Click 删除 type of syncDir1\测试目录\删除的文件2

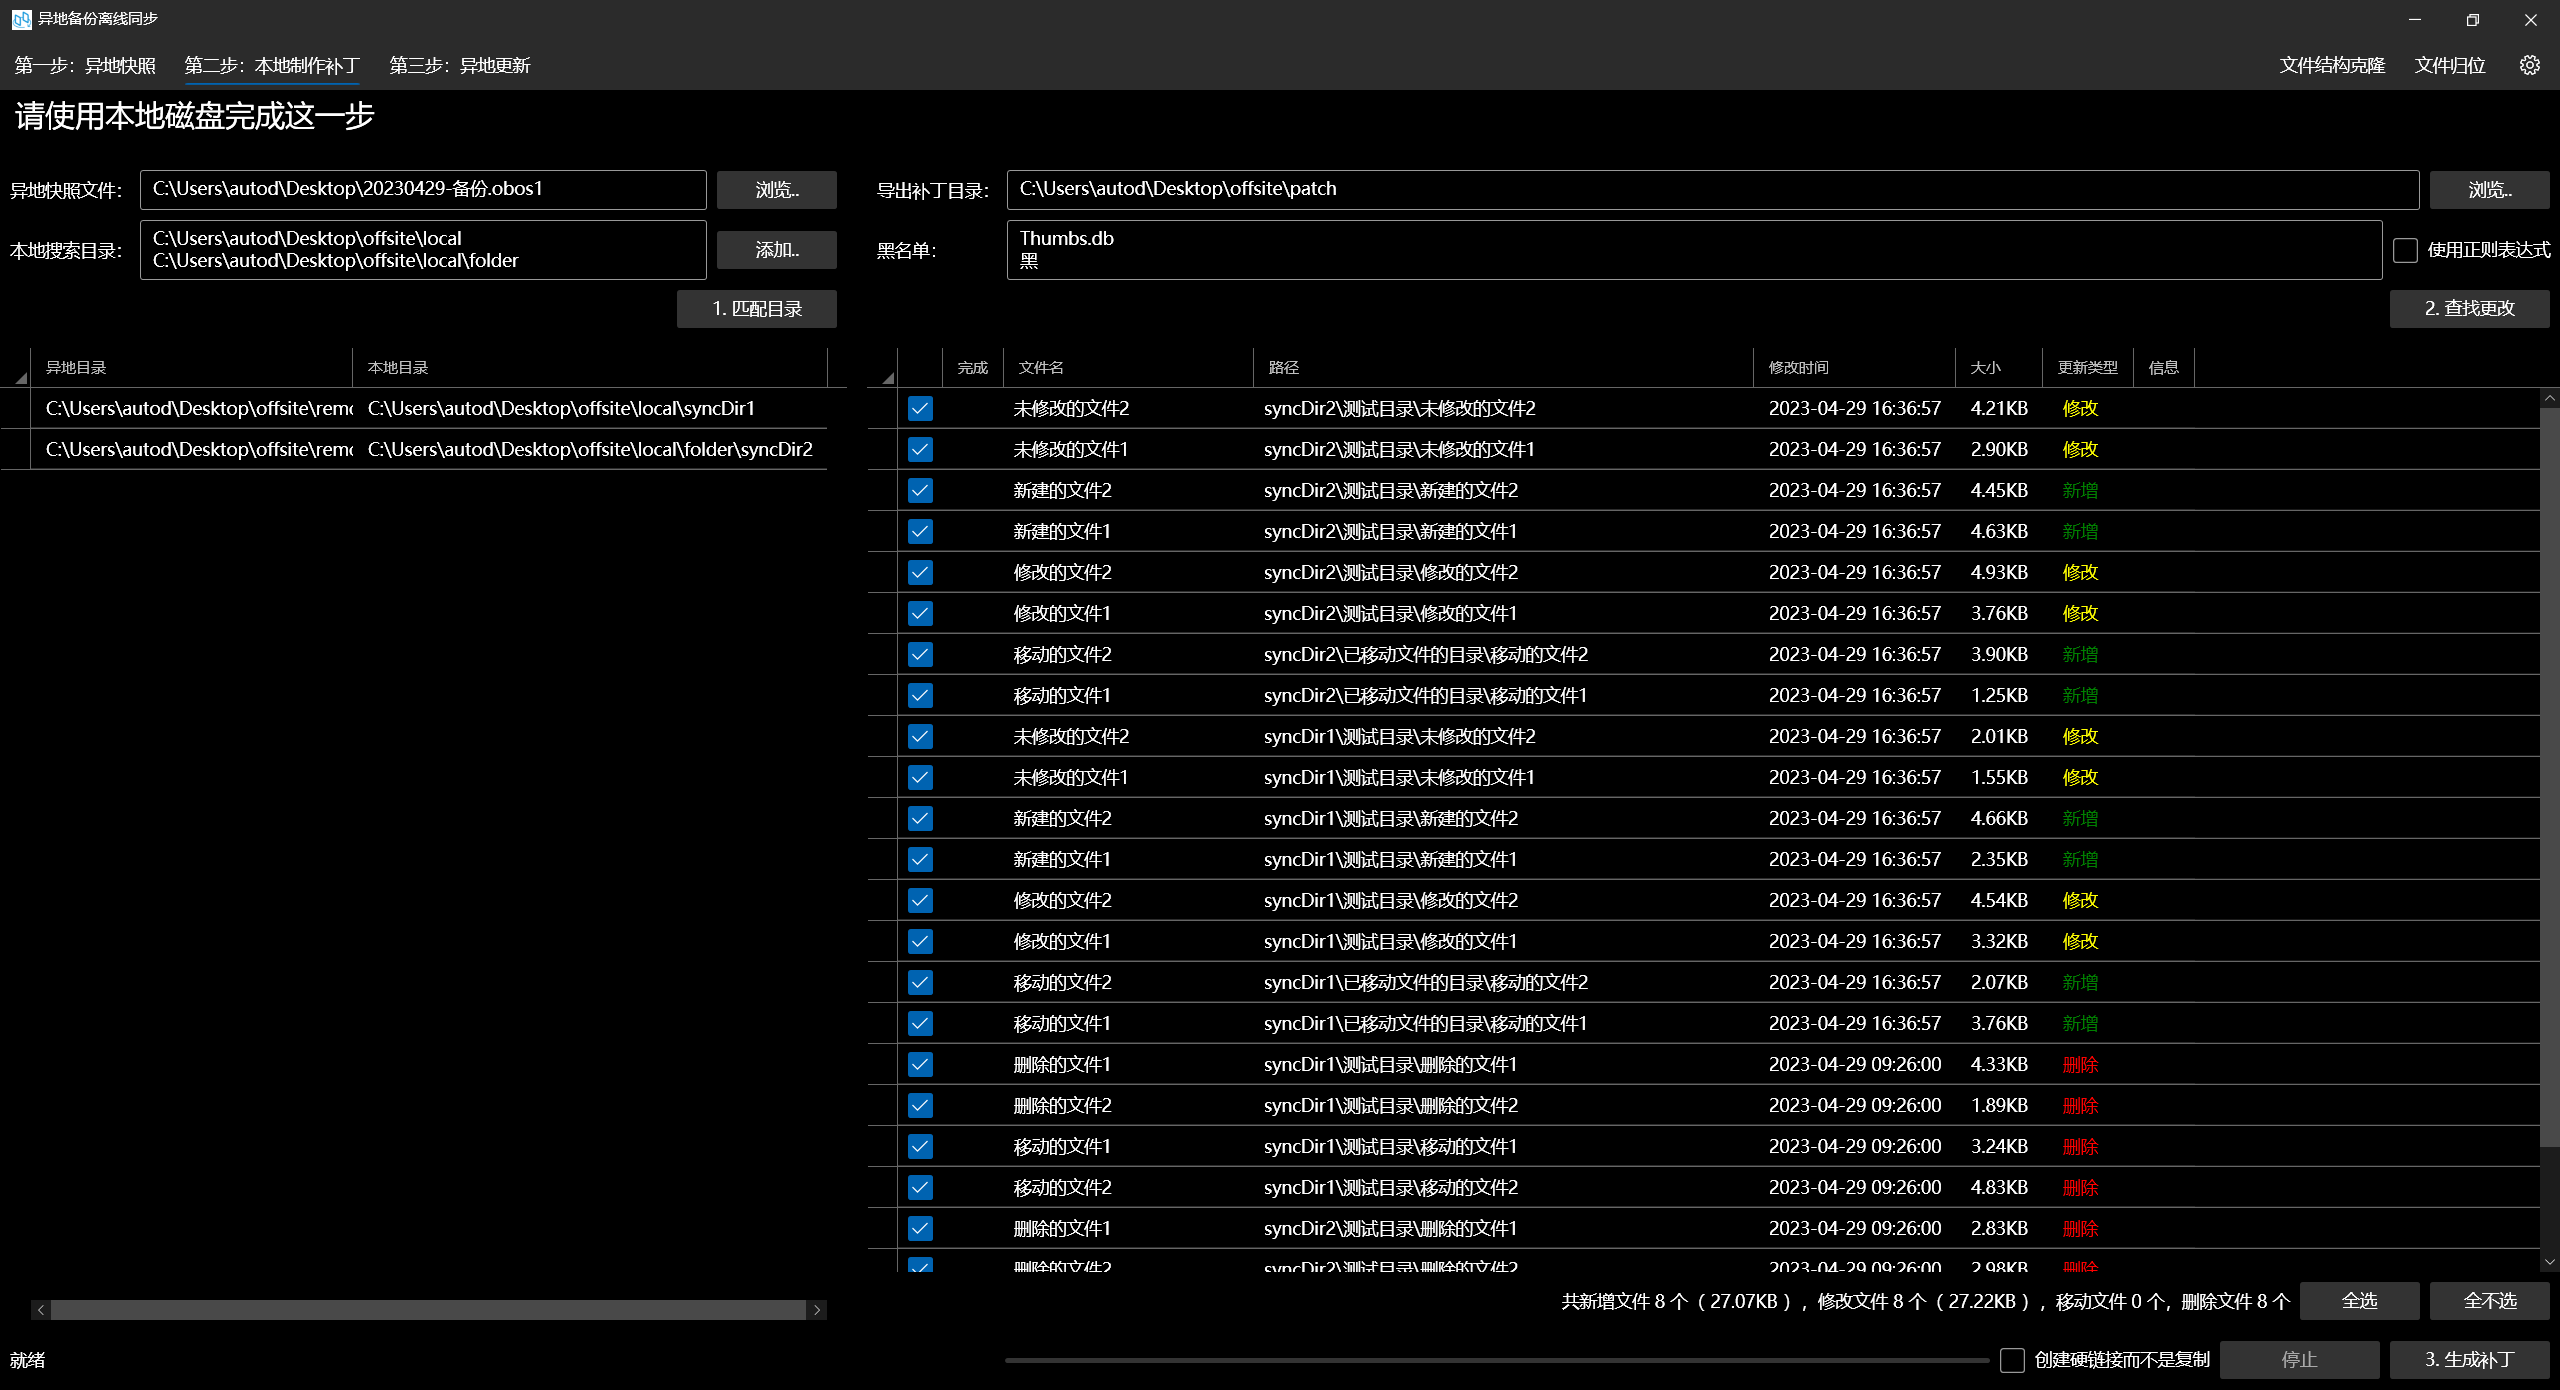click(2080, 1105)
